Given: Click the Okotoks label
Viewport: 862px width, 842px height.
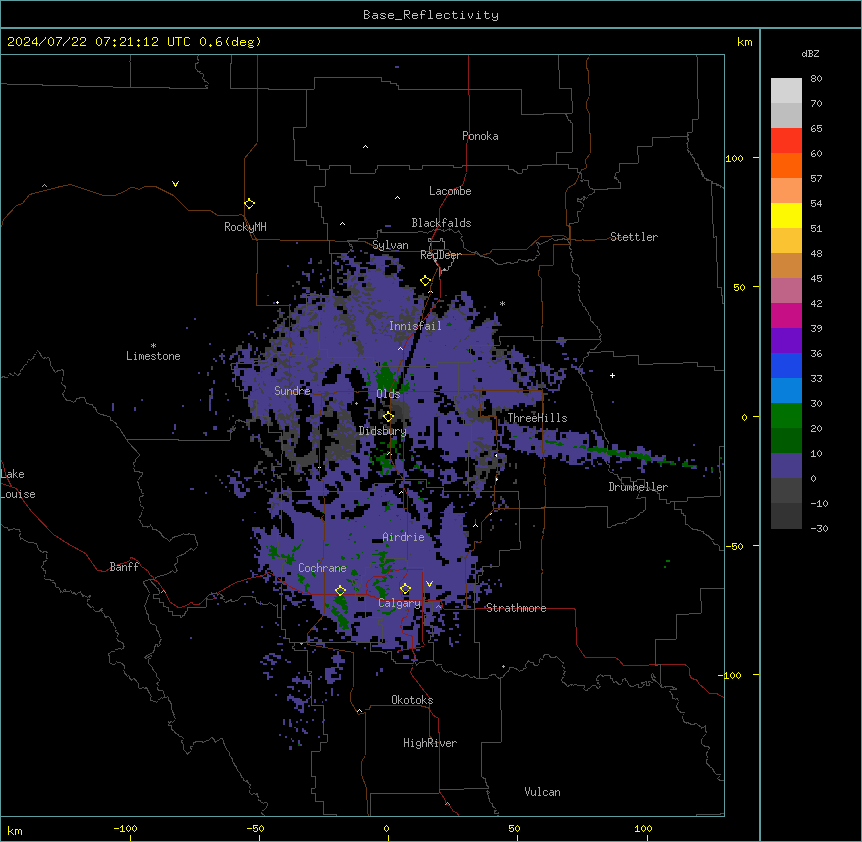Looking at the screenshot, I should 412,700.
